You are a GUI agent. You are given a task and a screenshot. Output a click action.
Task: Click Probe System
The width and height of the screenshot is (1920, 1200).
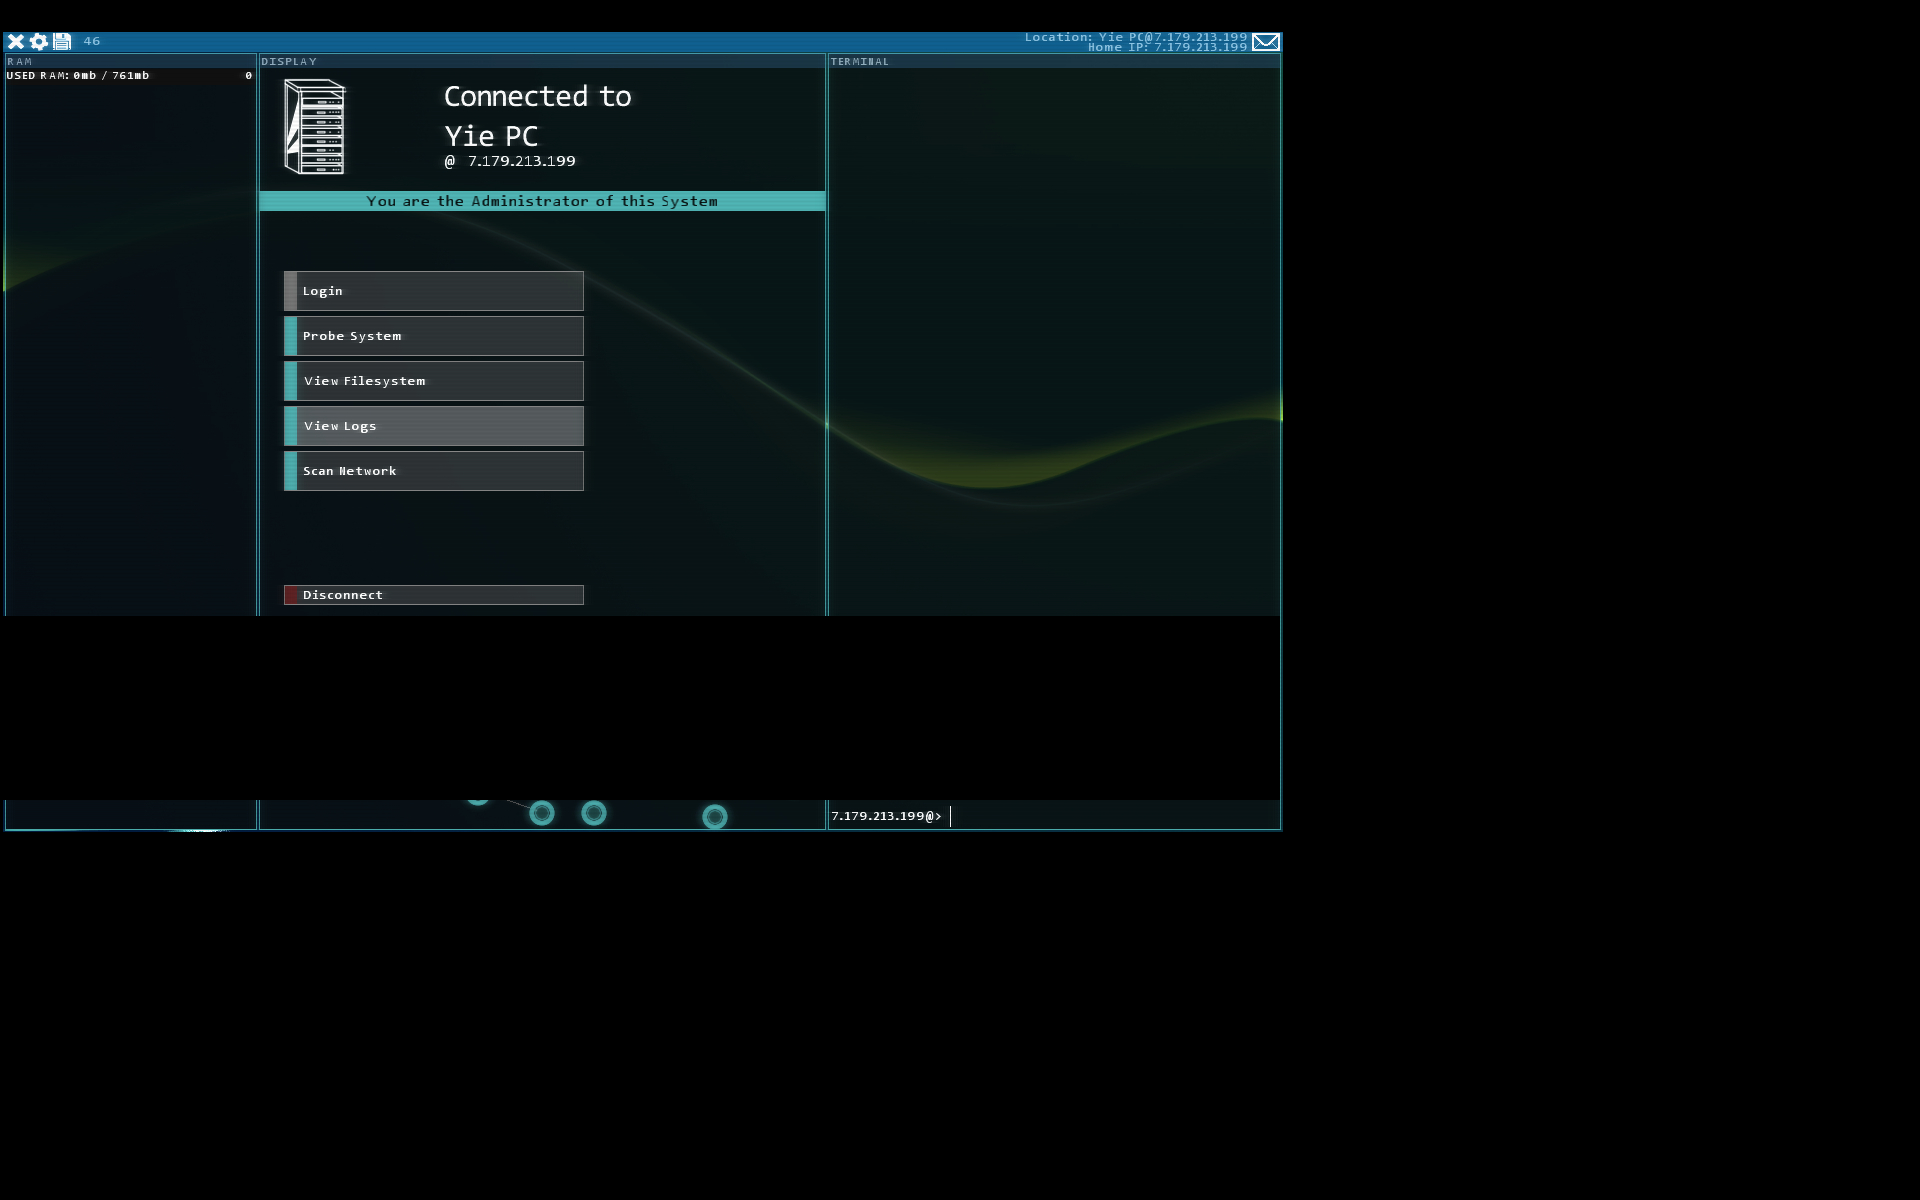point(433,336)
